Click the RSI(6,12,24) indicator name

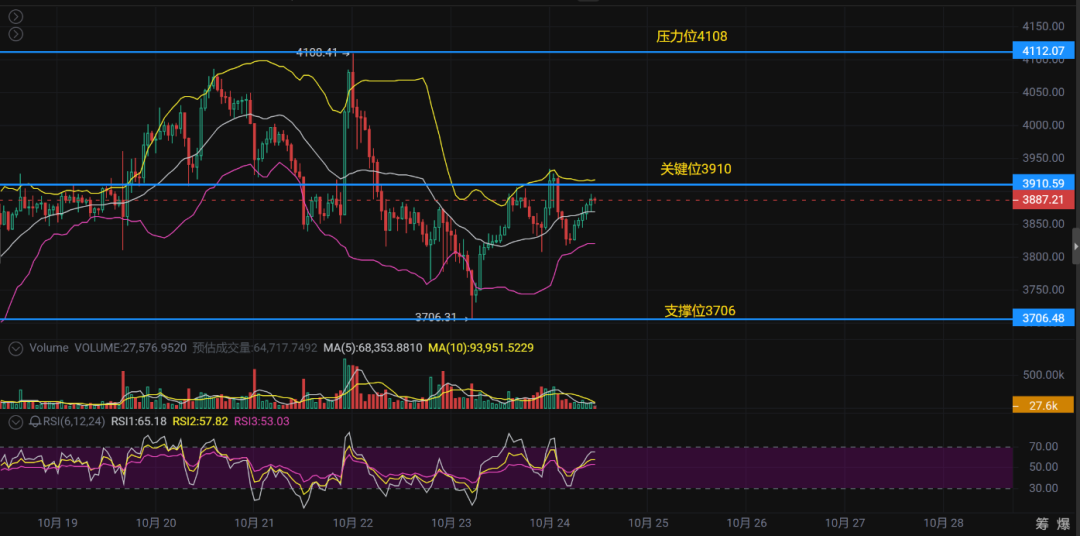74,422
